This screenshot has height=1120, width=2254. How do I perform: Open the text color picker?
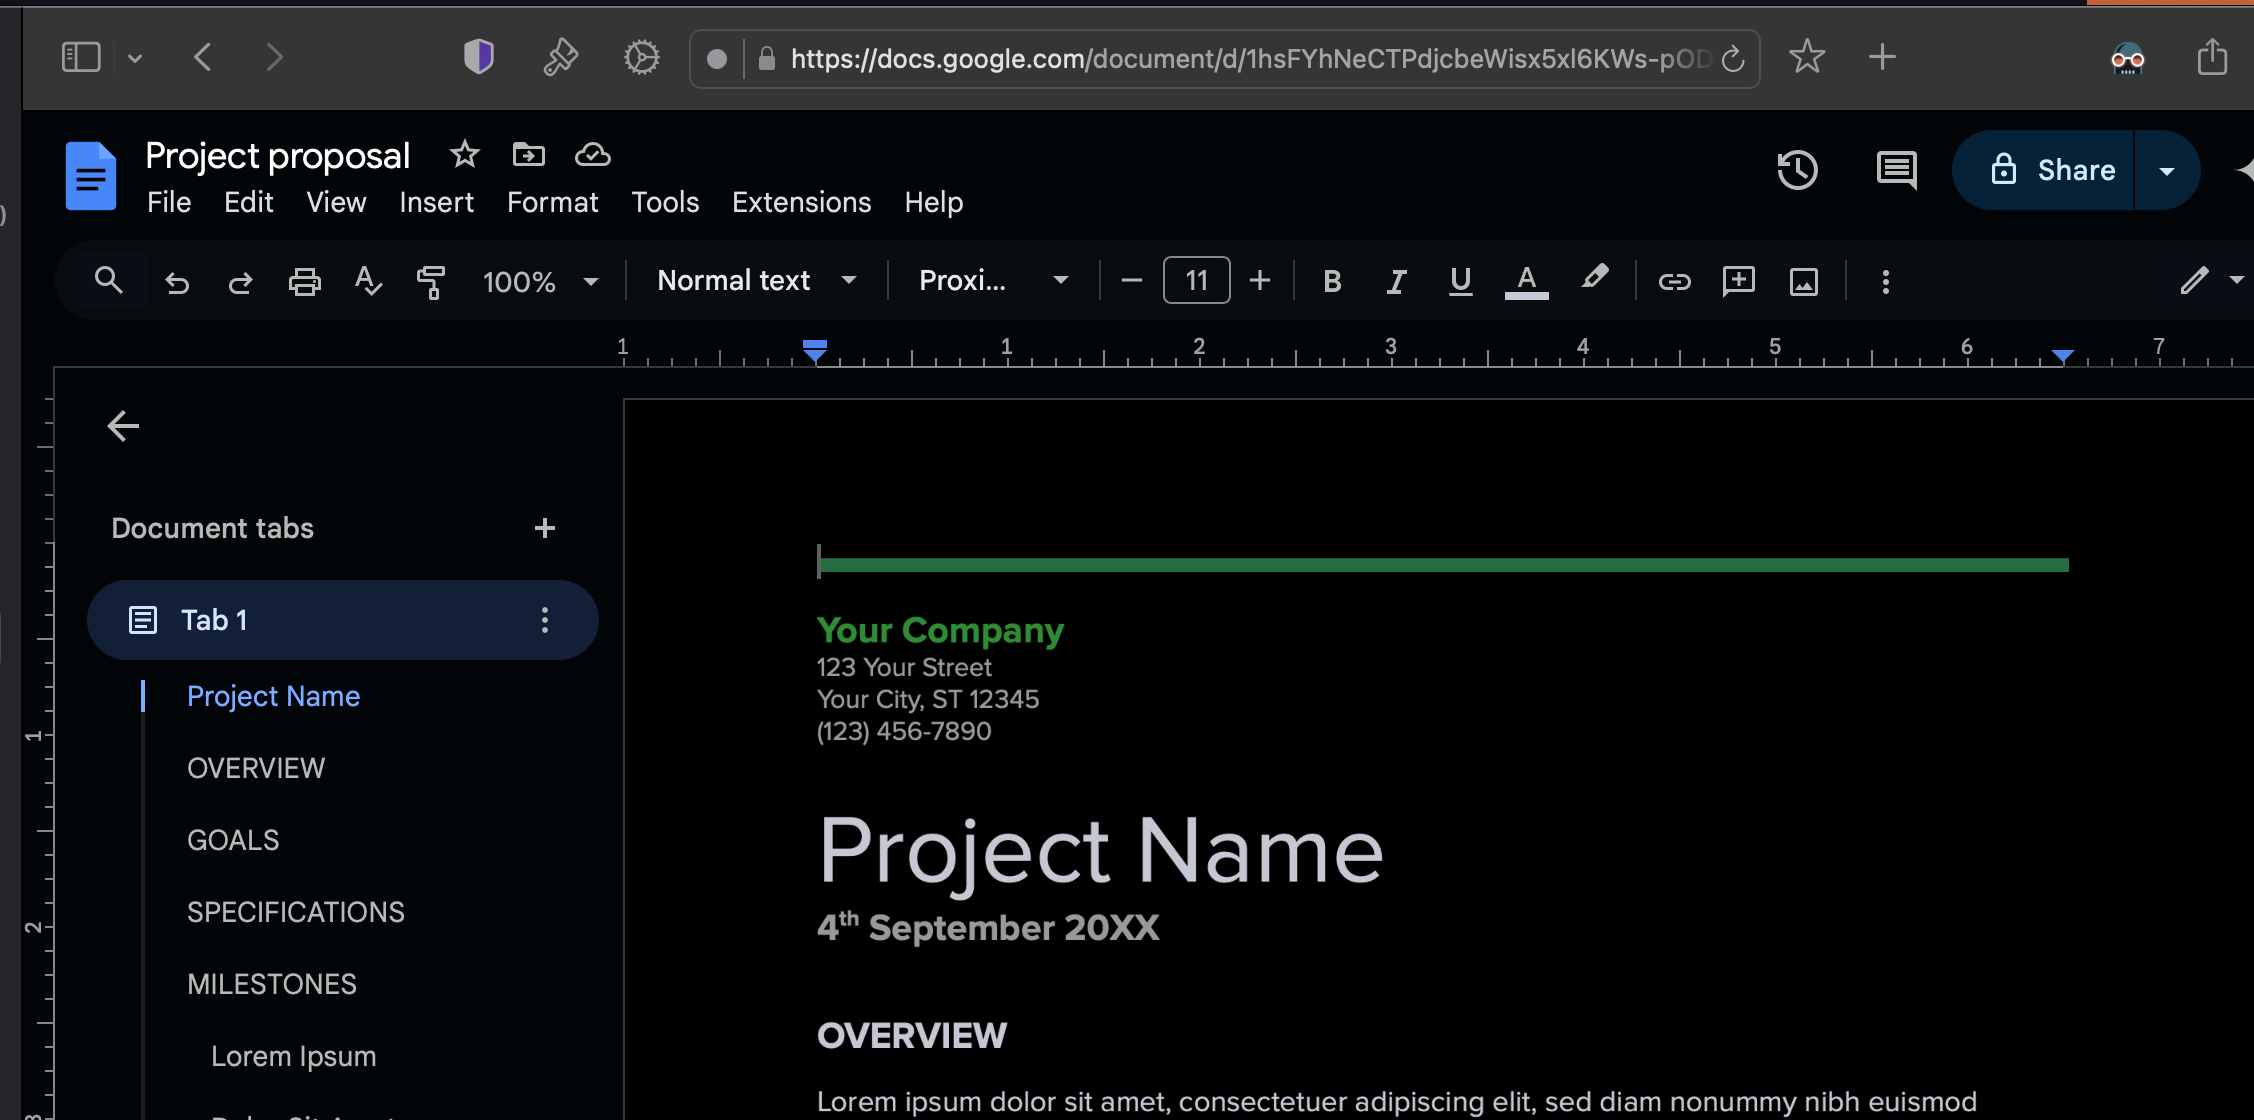tap(1526, 282)
